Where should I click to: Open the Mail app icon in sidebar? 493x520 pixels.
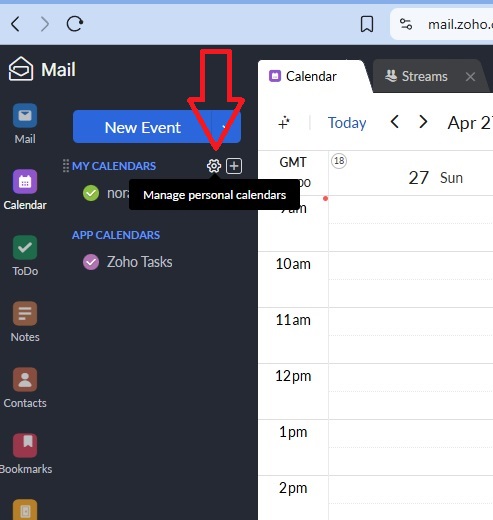coord(25,116)
